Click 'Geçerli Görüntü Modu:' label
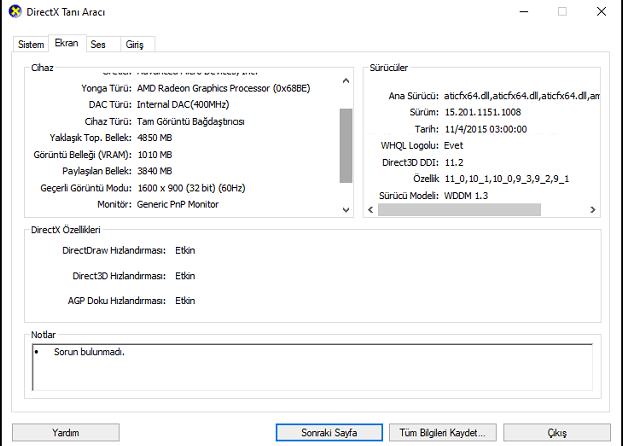This screenshot has width=623, height=446. [x=86, y=188]
